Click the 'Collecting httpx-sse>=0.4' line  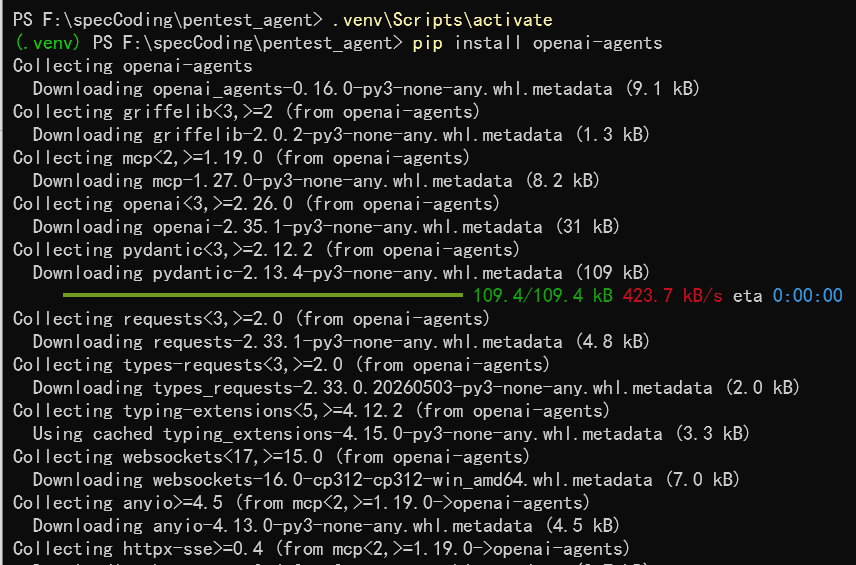[x=321, y=549]
